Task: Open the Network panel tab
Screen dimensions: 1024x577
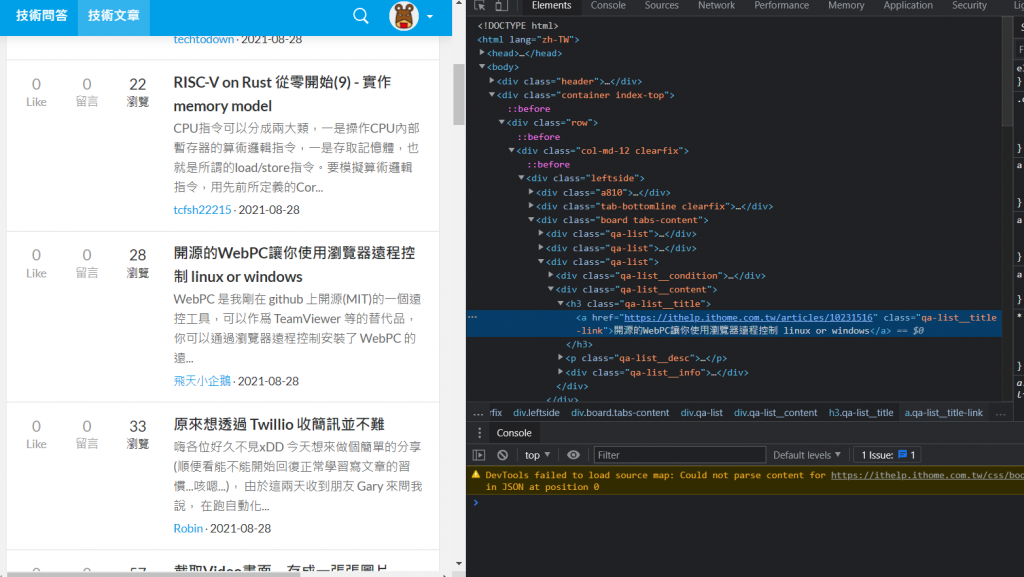Action: (716, 5)
